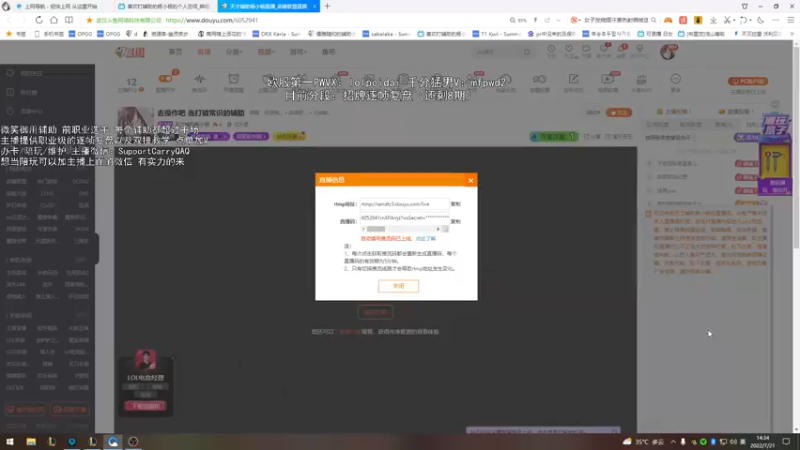The image size is (800, 450).
Task: Click the stream key horizontal scrollbar thumb
Action: click(x=376, y=229)
